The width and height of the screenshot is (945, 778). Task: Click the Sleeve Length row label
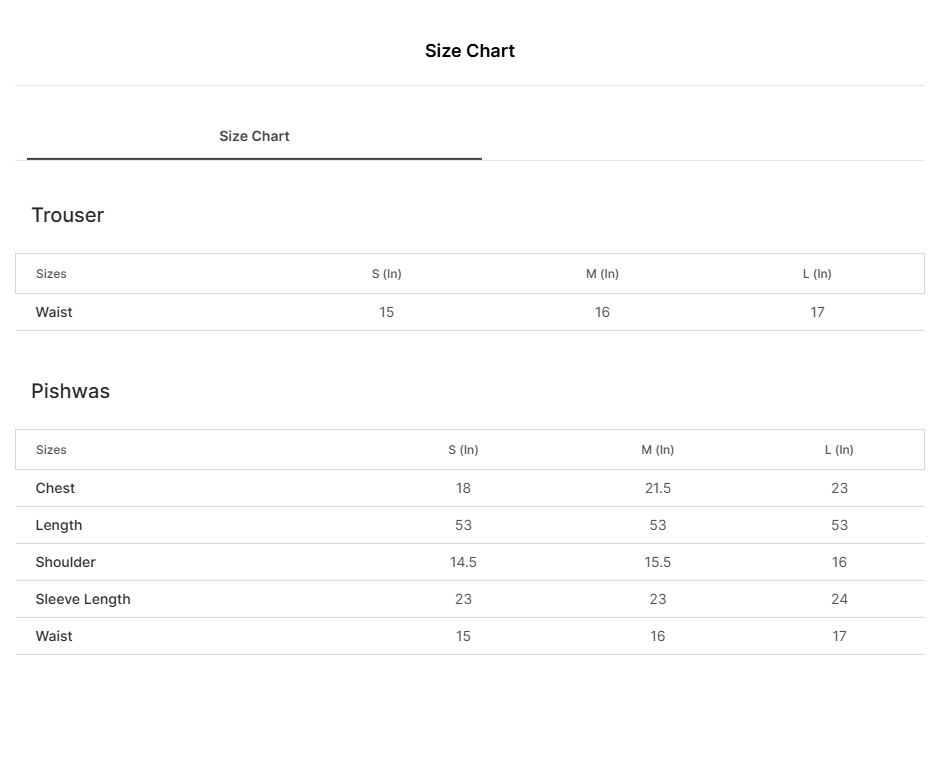(x=83, y=599)
